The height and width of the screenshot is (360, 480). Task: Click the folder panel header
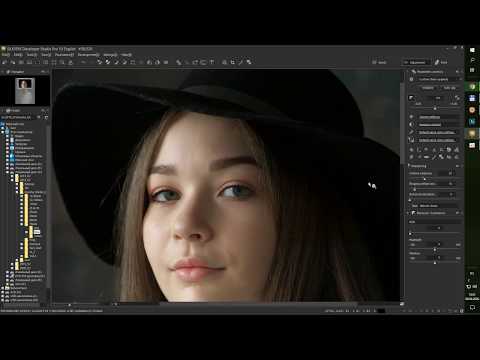25,110
